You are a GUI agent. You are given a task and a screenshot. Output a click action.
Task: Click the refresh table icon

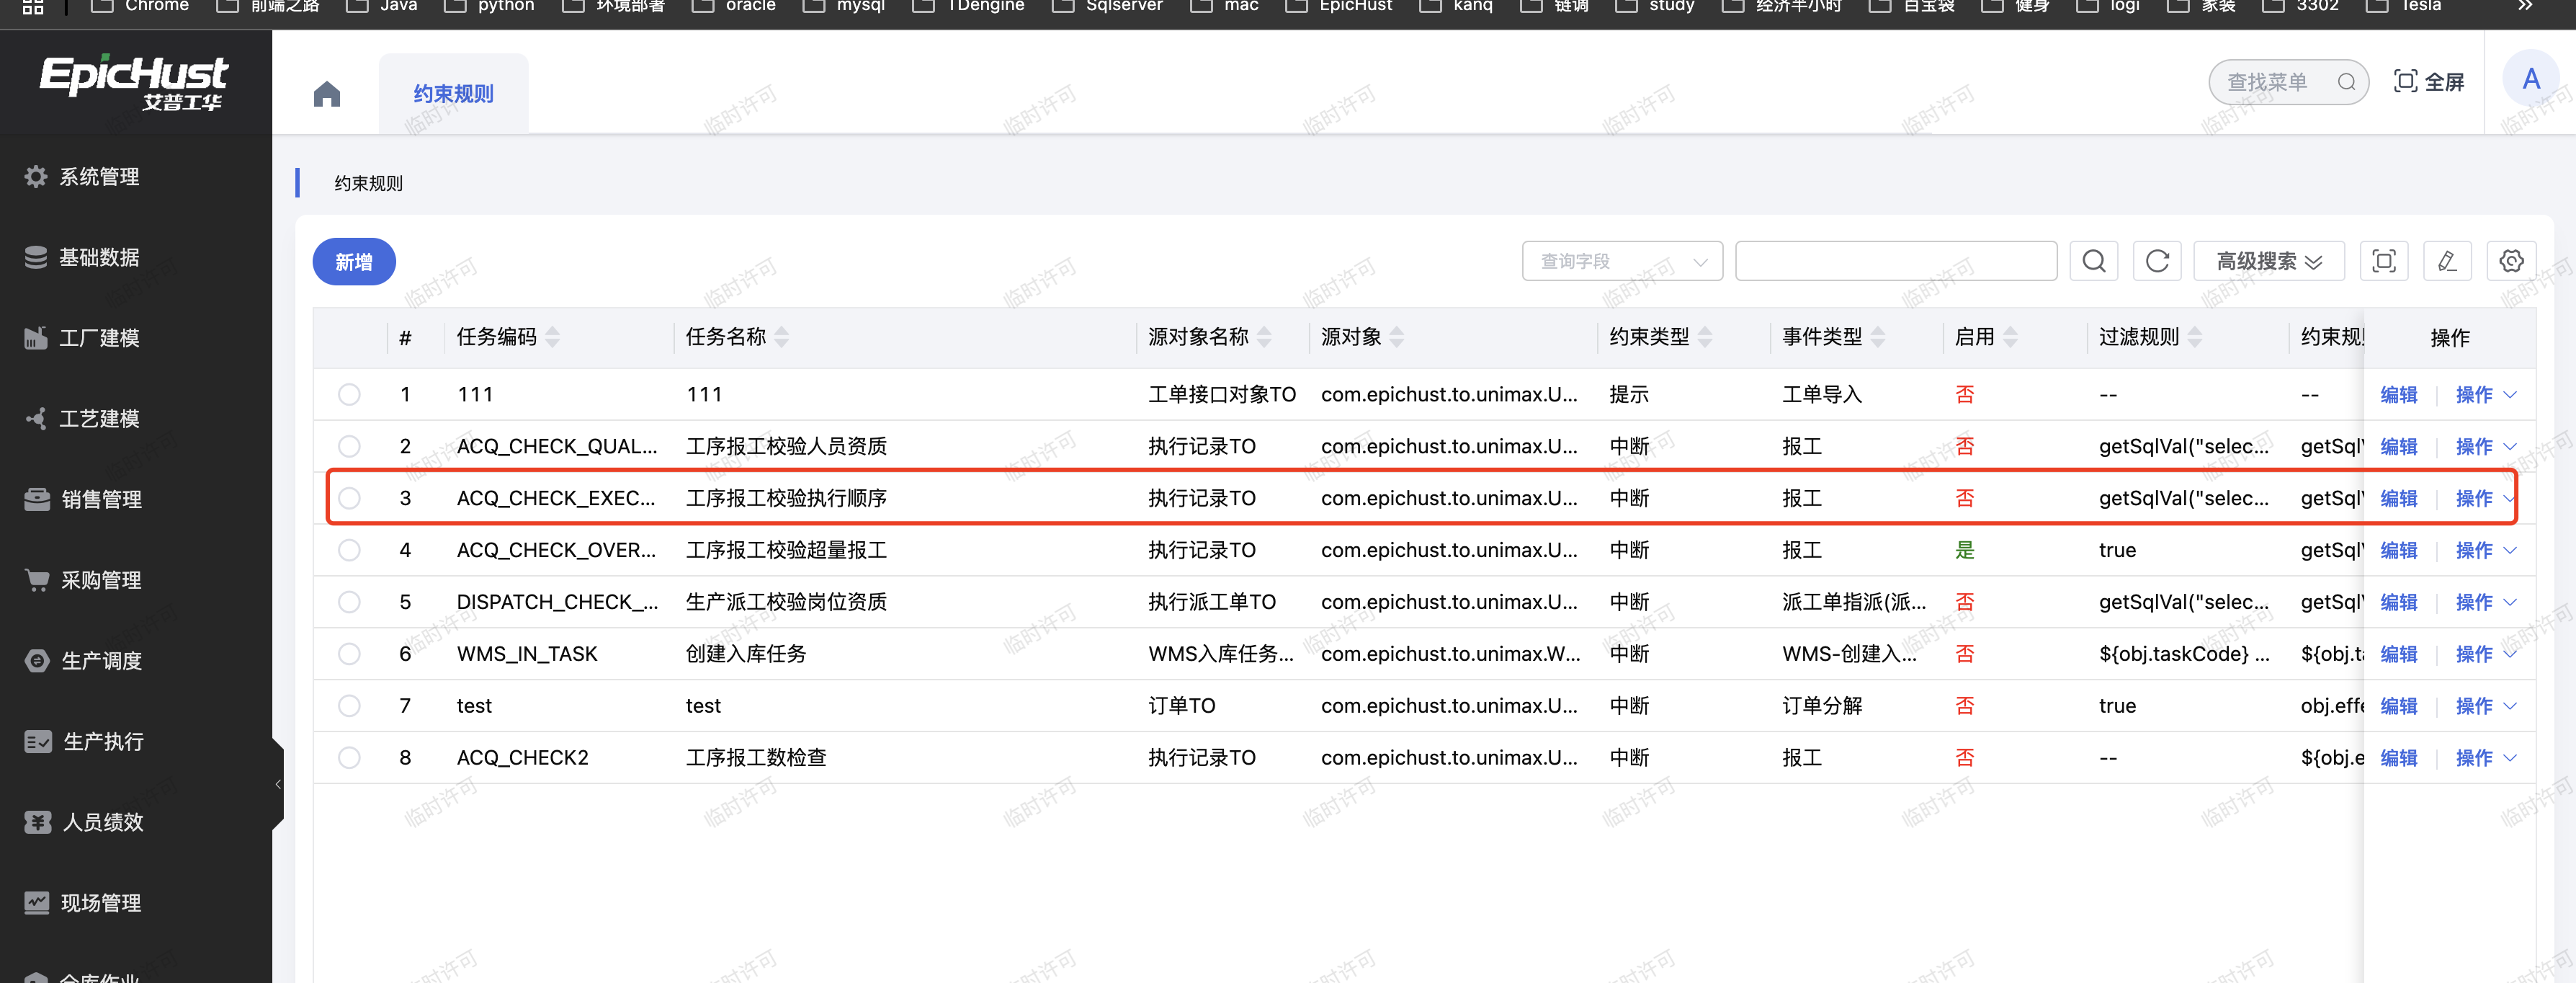[x=2157, y=261]
